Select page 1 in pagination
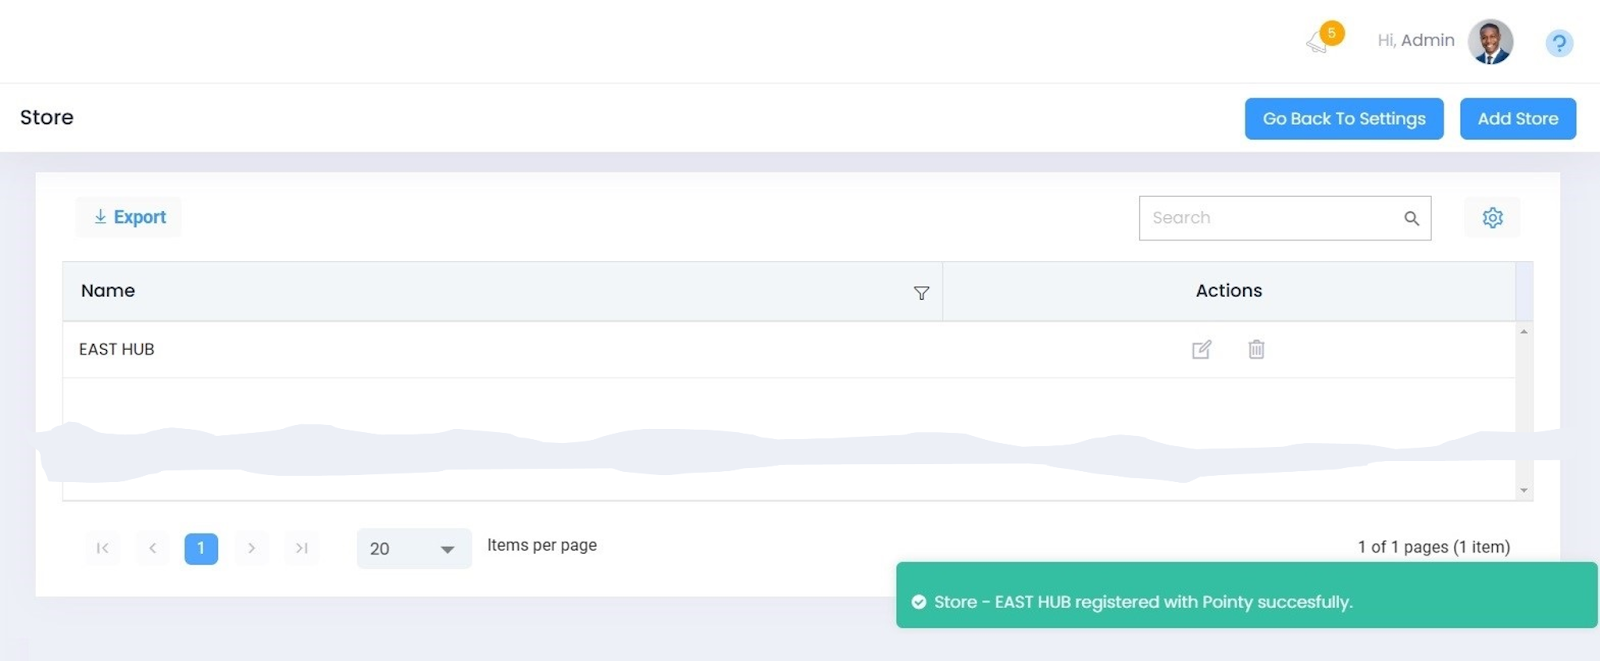 201,548
